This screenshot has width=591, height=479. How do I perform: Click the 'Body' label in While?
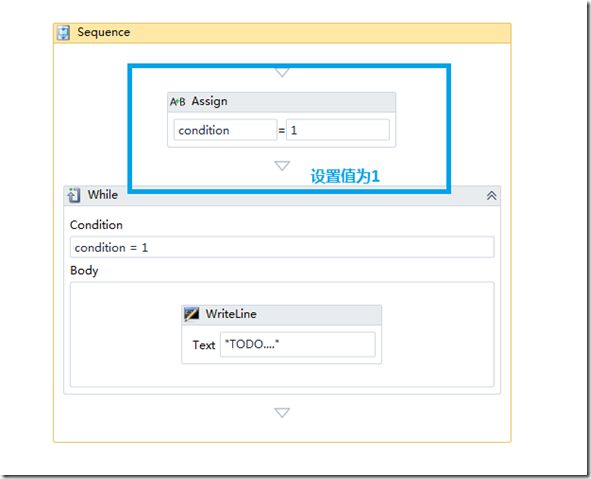pos(84,271)
